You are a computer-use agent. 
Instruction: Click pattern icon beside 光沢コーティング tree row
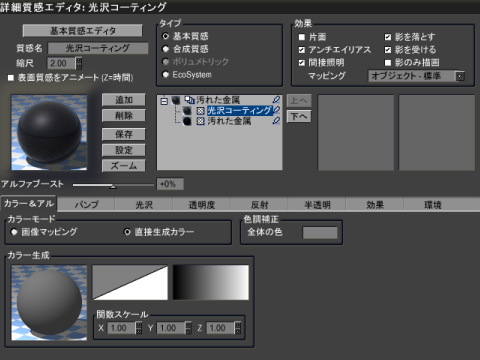(200, 111)
